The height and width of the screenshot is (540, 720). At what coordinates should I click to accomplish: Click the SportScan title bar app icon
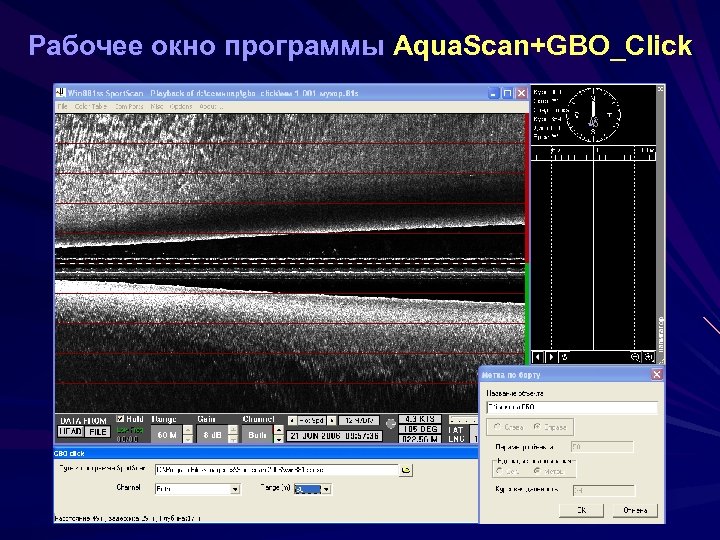60,93
